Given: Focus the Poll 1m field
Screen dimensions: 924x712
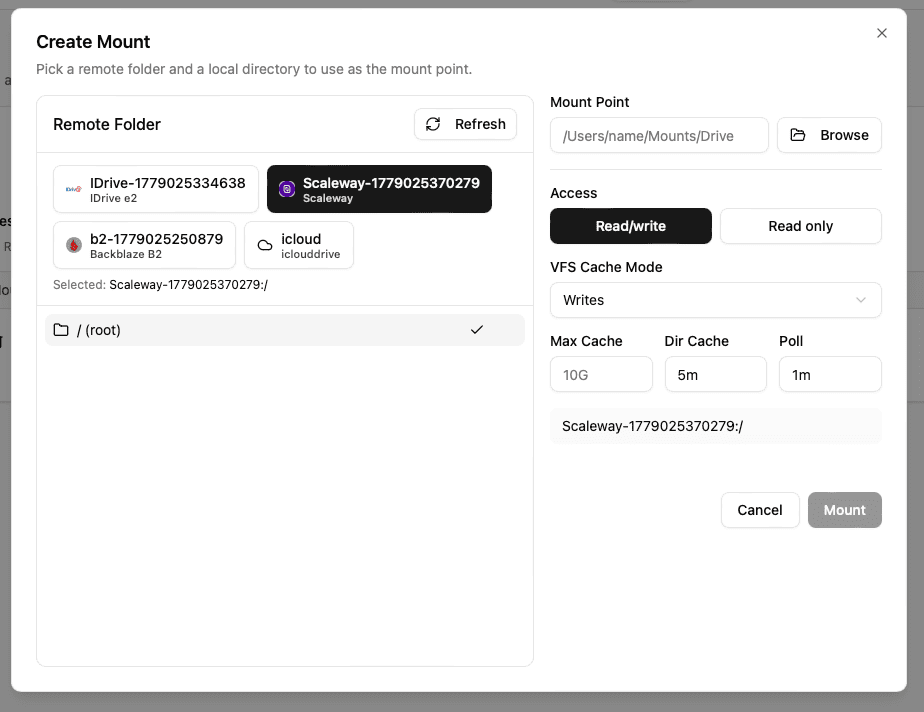Looking at the screenshot, I should pos(830,374).
